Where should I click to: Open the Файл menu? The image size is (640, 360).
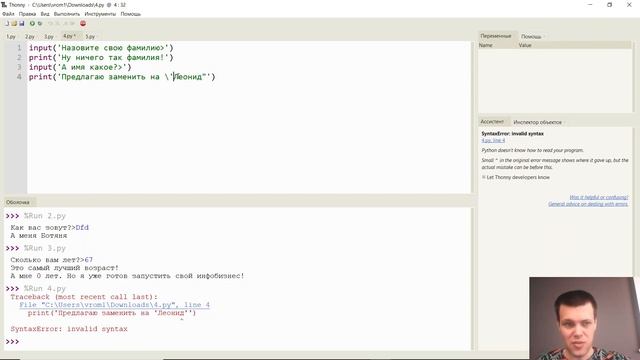[x=8, y=14]
